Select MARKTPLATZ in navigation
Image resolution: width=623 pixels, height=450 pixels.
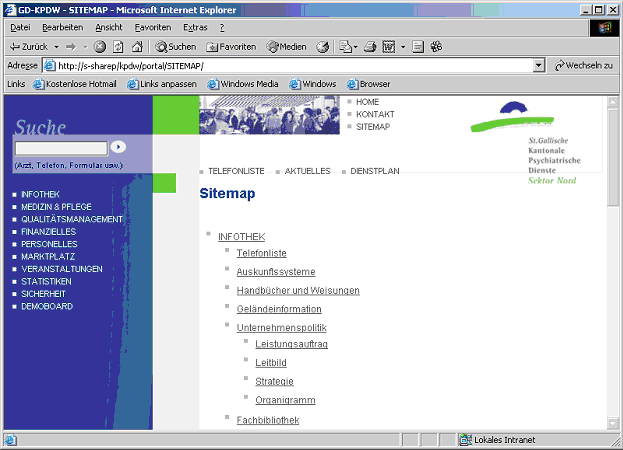tap(48, 257)
